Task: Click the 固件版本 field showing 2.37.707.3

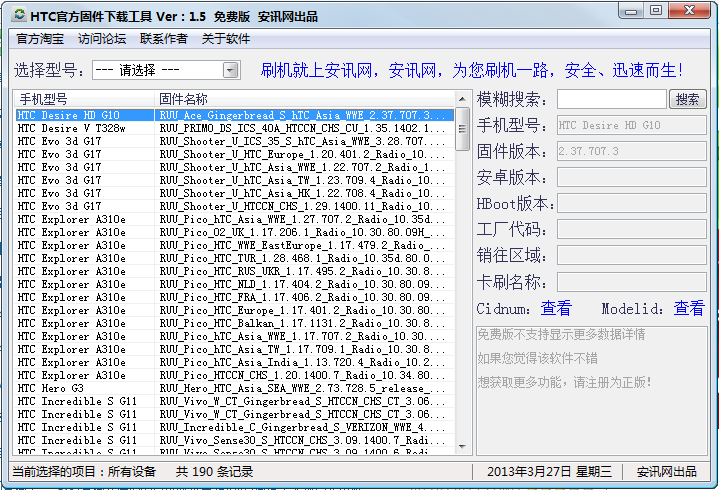Action: (632, 151)
